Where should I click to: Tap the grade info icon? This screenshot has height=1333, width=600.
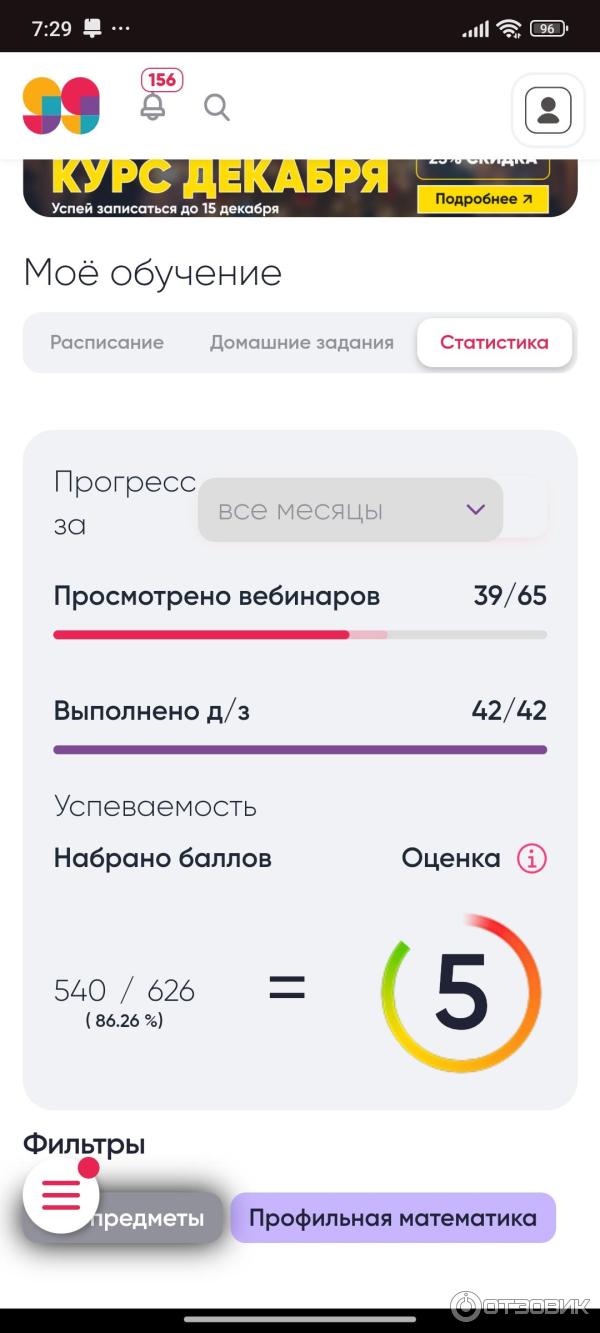pyautogui.click(x=532, y=858)
